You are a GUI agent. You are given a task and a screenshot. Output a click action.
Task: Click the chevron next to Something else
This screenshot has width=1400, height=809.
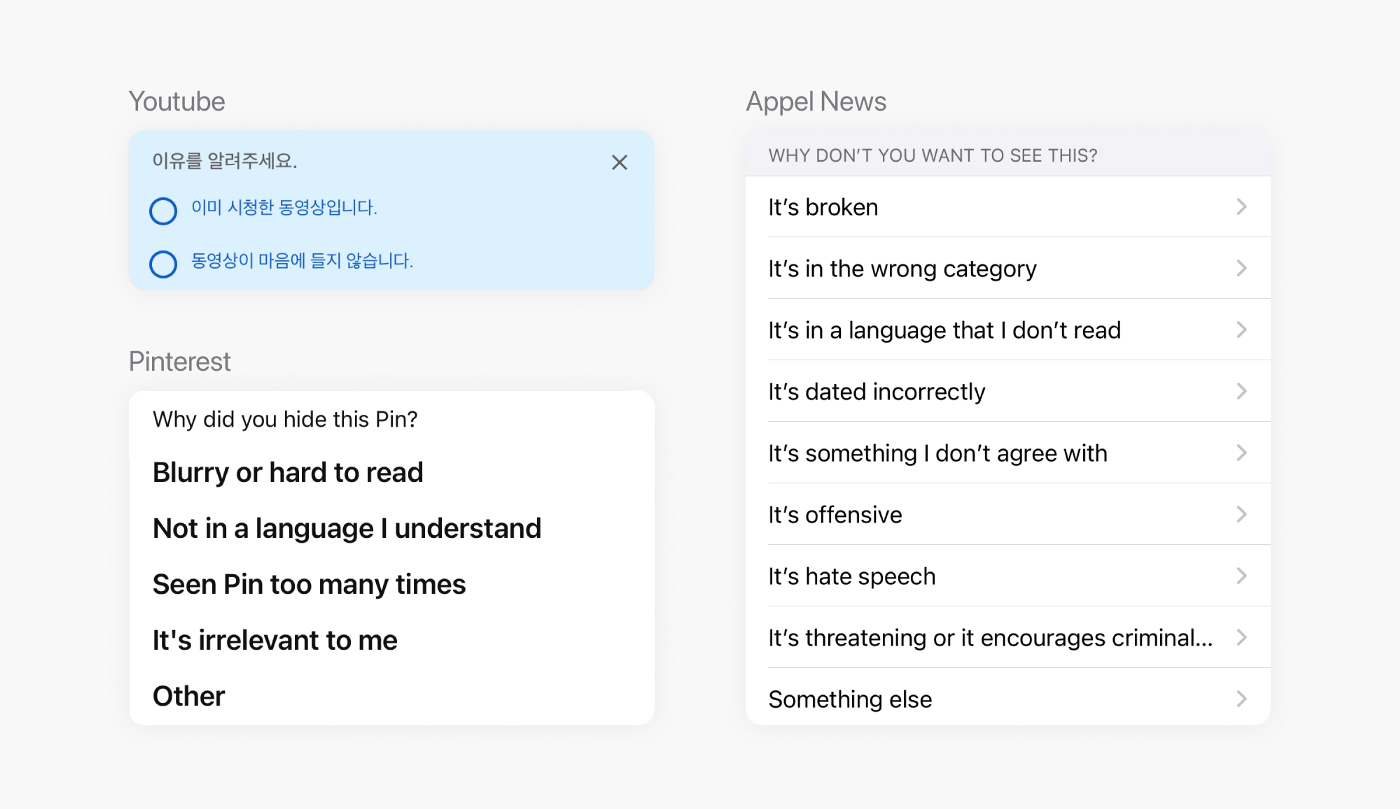point(1241,699)
